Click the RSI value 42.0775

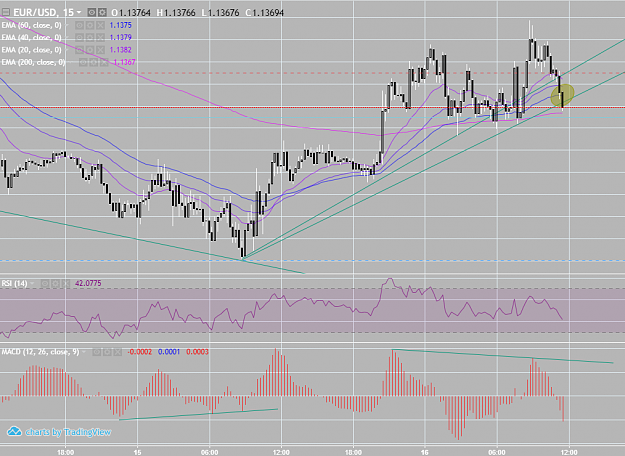[x=88, y=283]
